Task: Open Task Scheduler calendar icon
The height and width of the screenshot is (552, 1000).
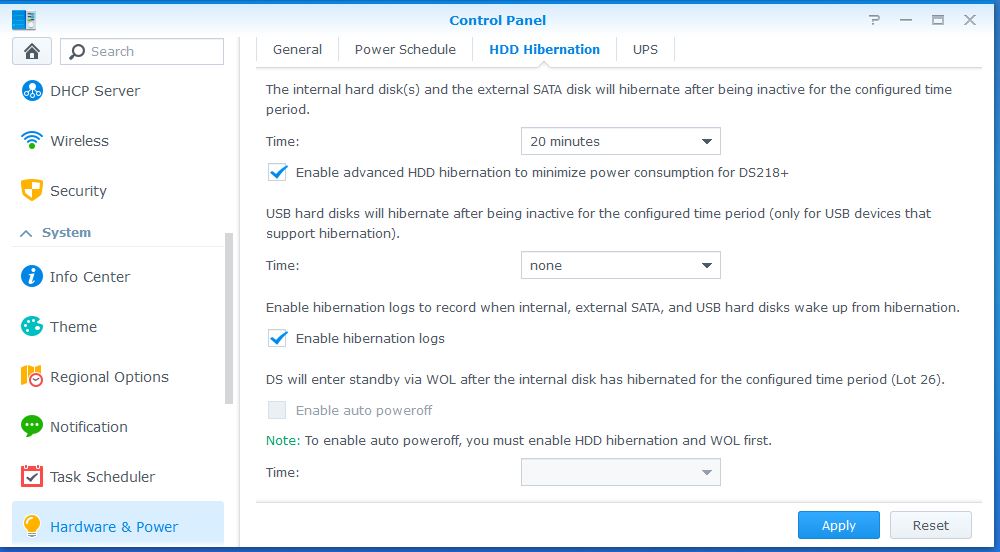Action: click(32, 477)
